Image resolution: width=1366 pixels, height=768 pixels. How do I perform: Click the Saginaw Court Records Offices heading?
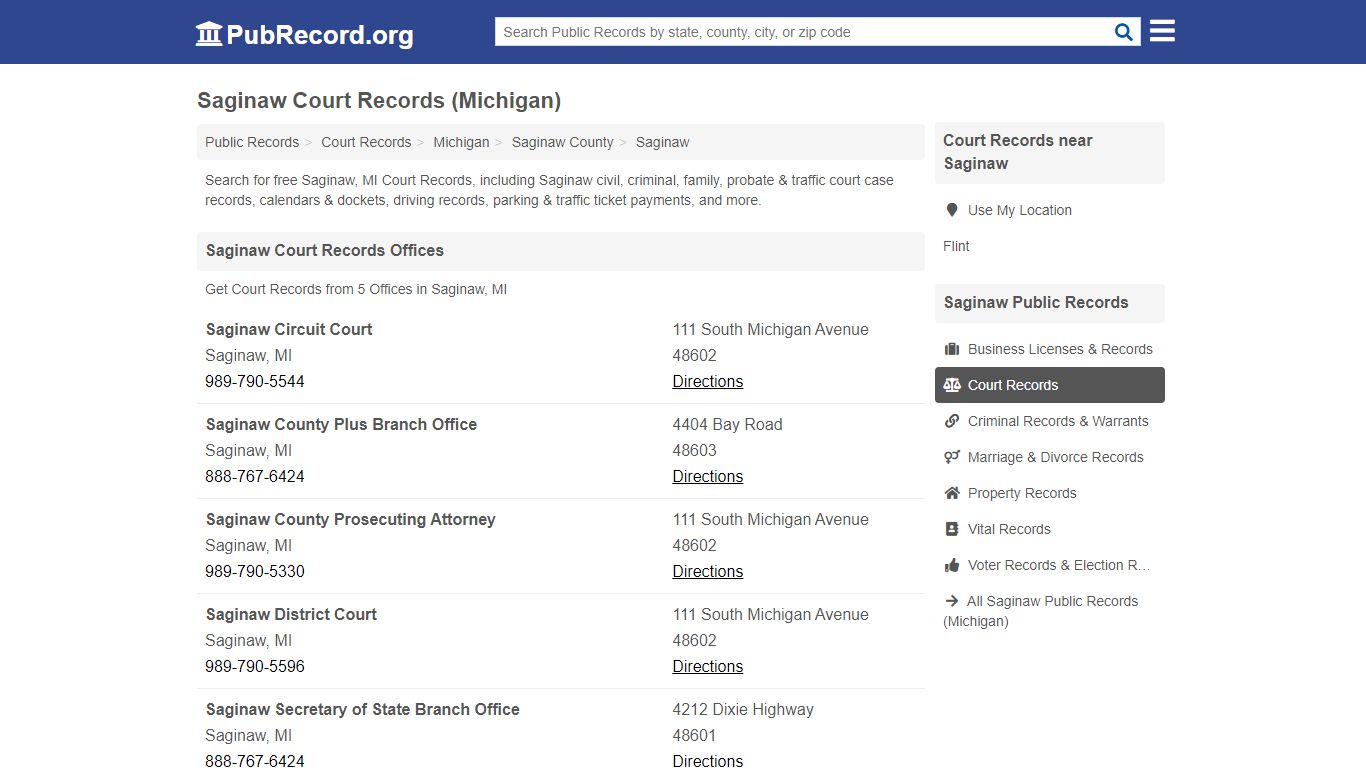click(x=325, y=251)
